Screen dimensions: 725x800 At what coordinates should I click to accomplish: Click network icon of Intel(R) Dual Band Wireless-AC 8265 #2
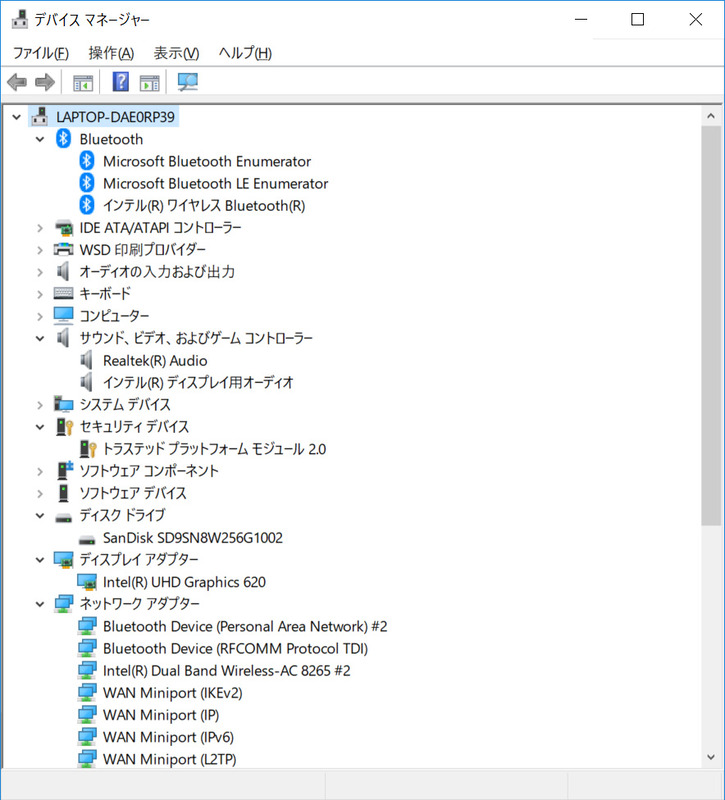tap(87, 670)
